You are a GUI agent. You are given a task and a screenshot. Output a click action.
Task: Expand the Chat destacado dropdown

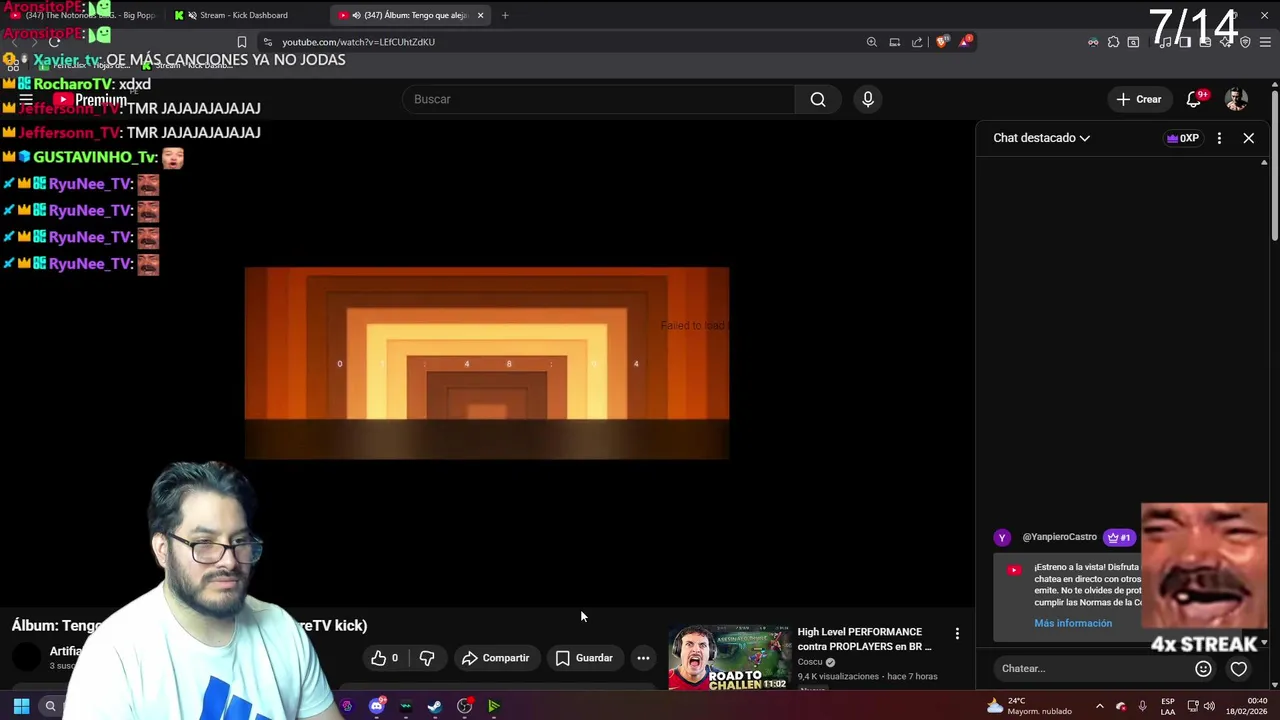click(x=1041, y=138)
